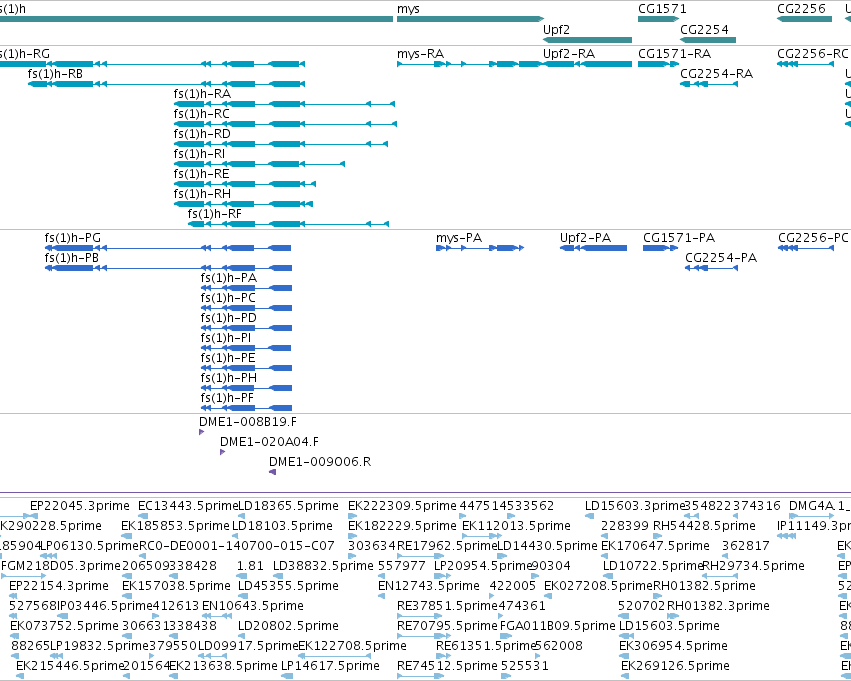The height and width of the screenshot is (681, 851).
Task: Click the fs(1)h-PE protein label
Action: tap(228, 358)
